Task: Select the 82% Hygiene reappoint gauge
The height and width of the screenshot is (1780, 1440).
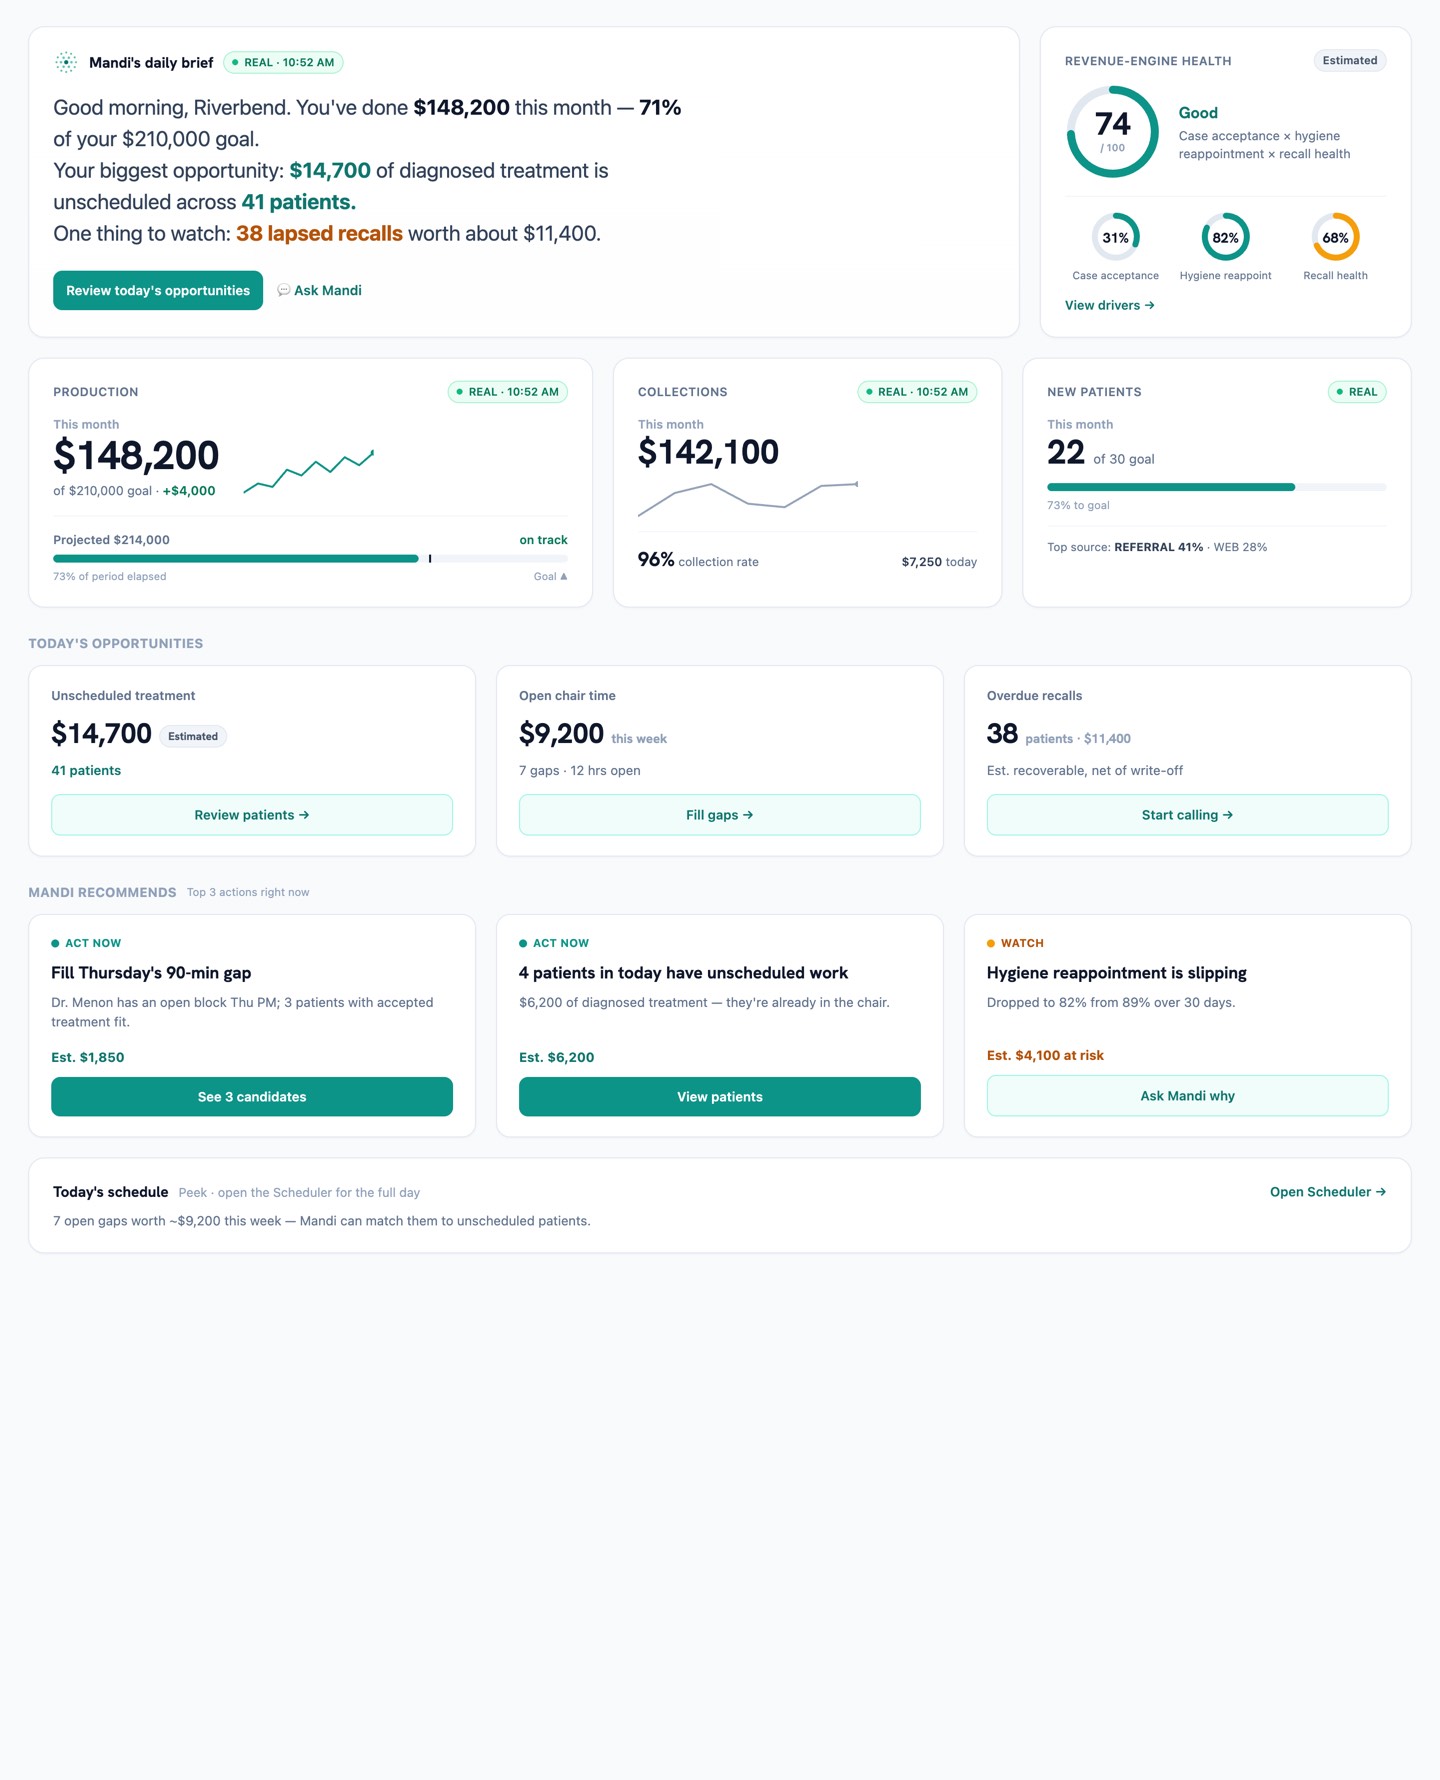Action: point(1225,237)
